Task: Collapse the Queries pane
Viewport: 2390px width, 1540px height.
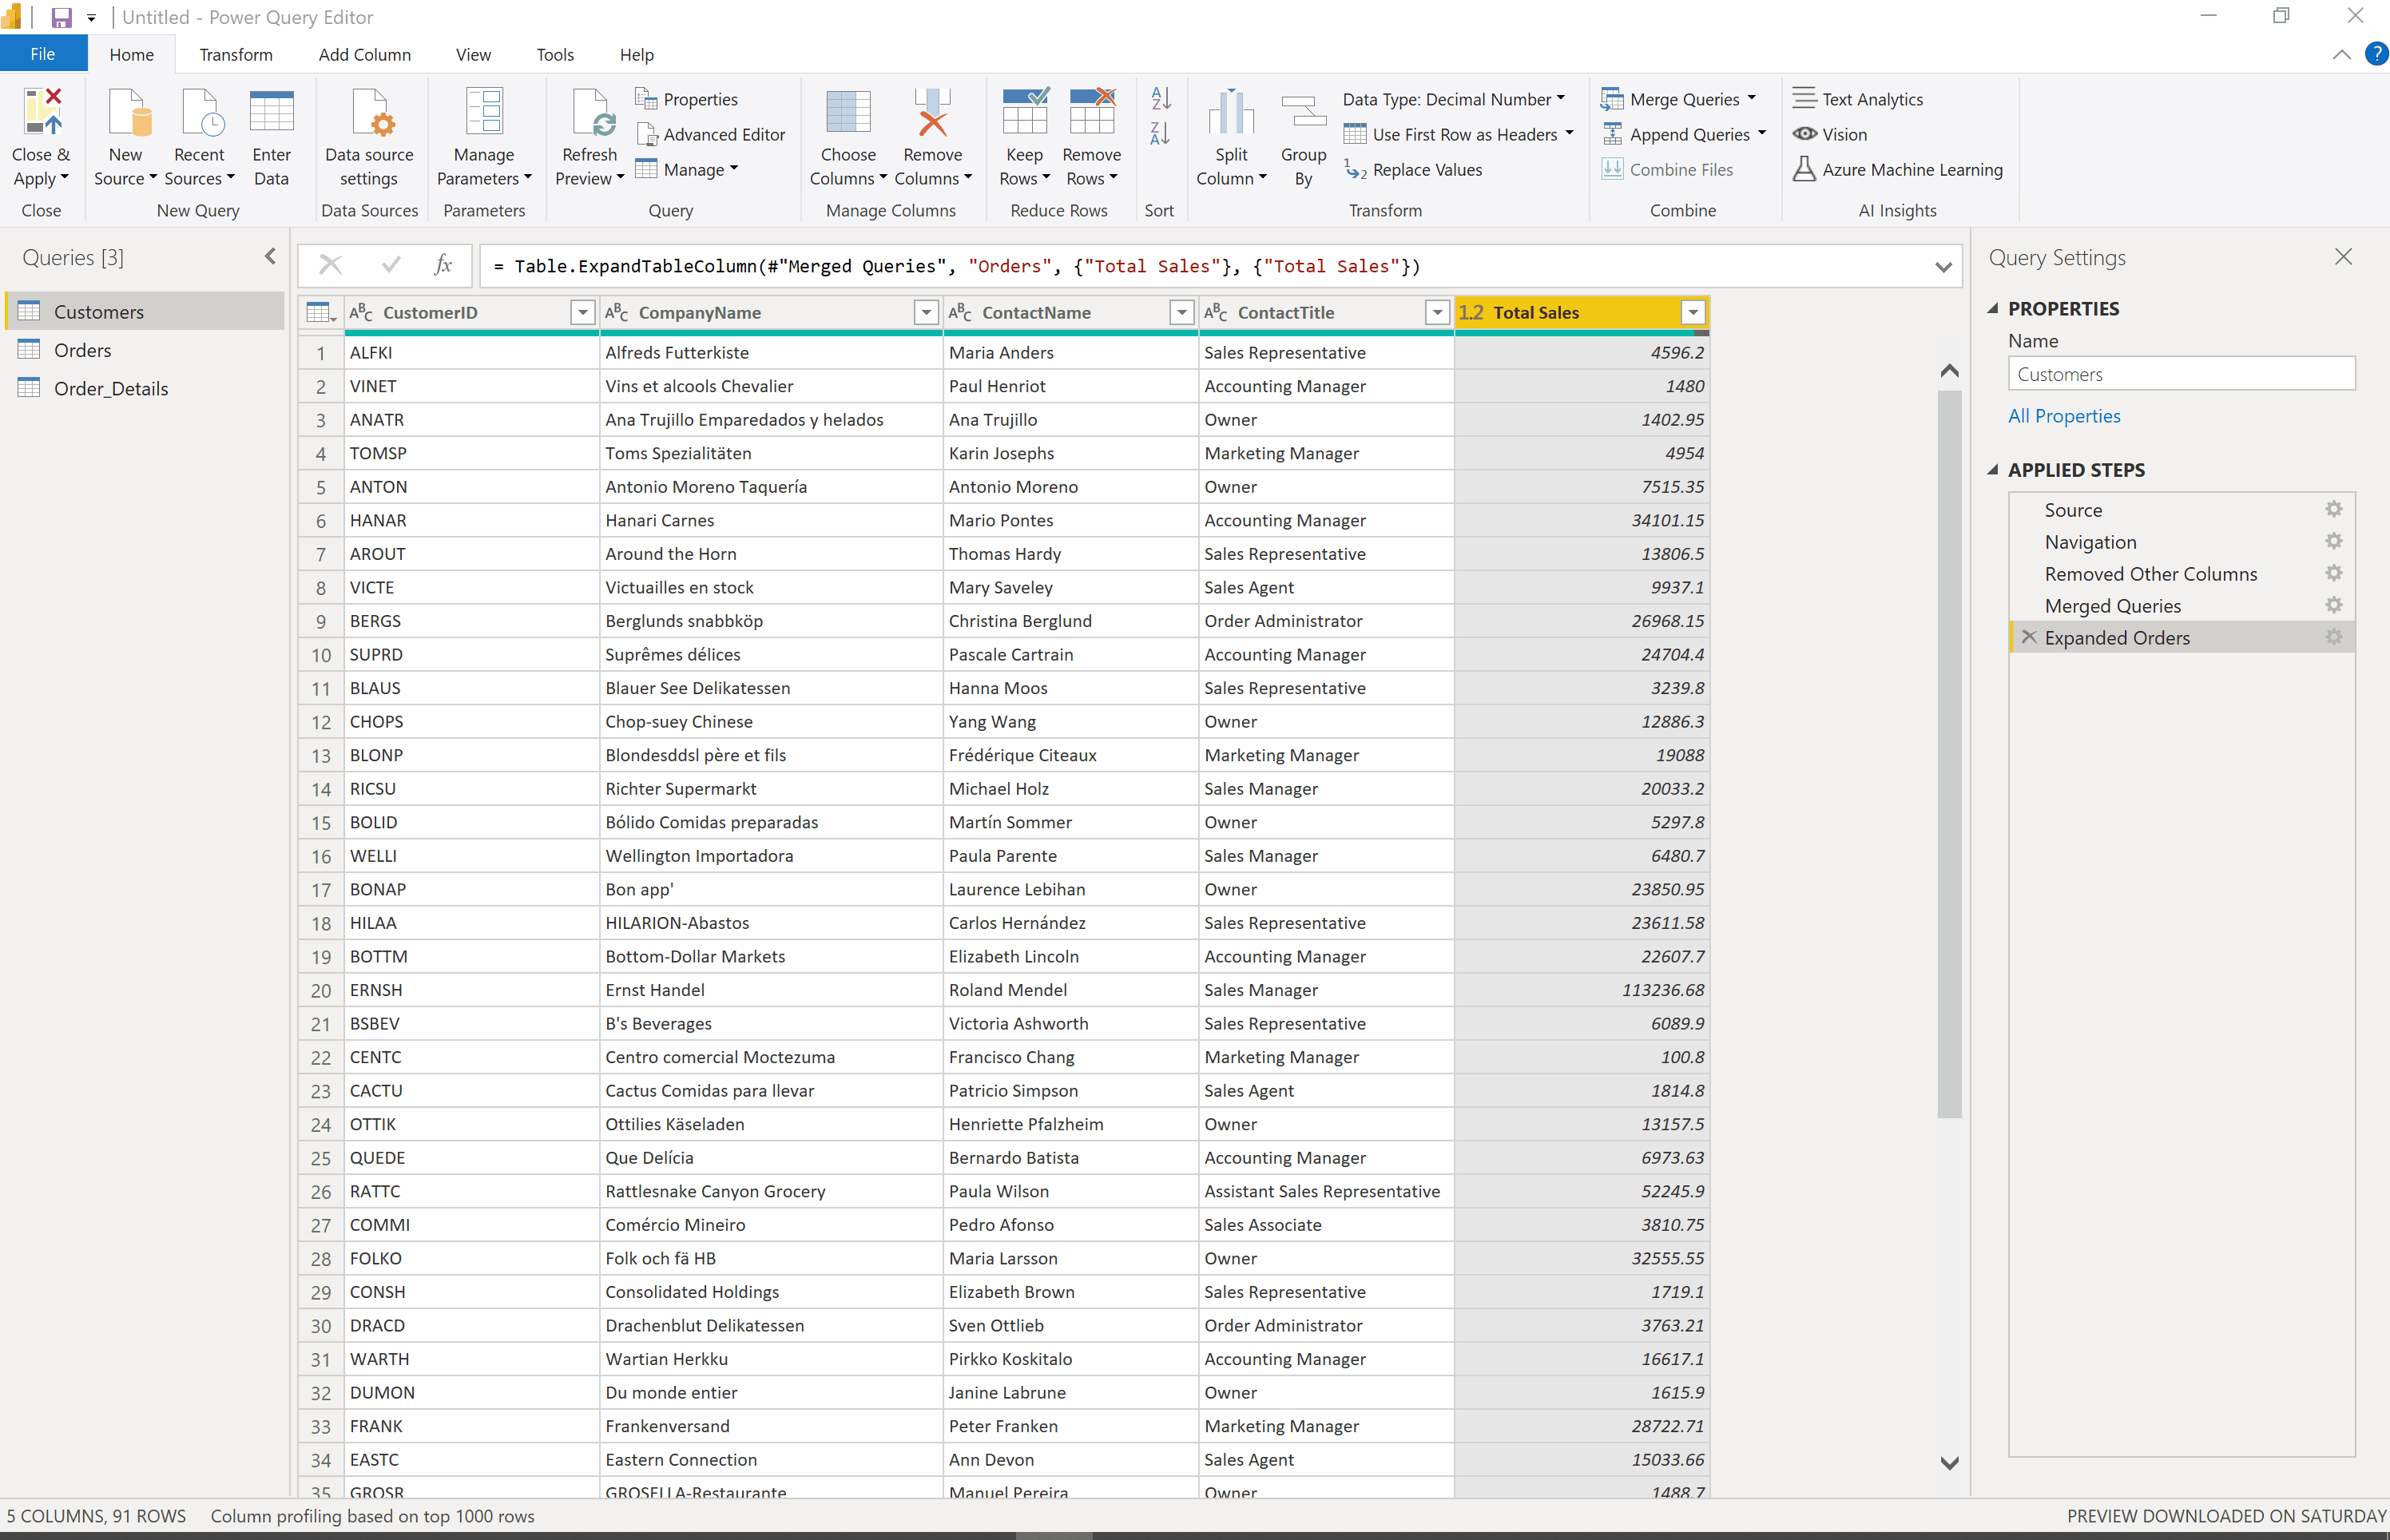Action: click(270, 257)
